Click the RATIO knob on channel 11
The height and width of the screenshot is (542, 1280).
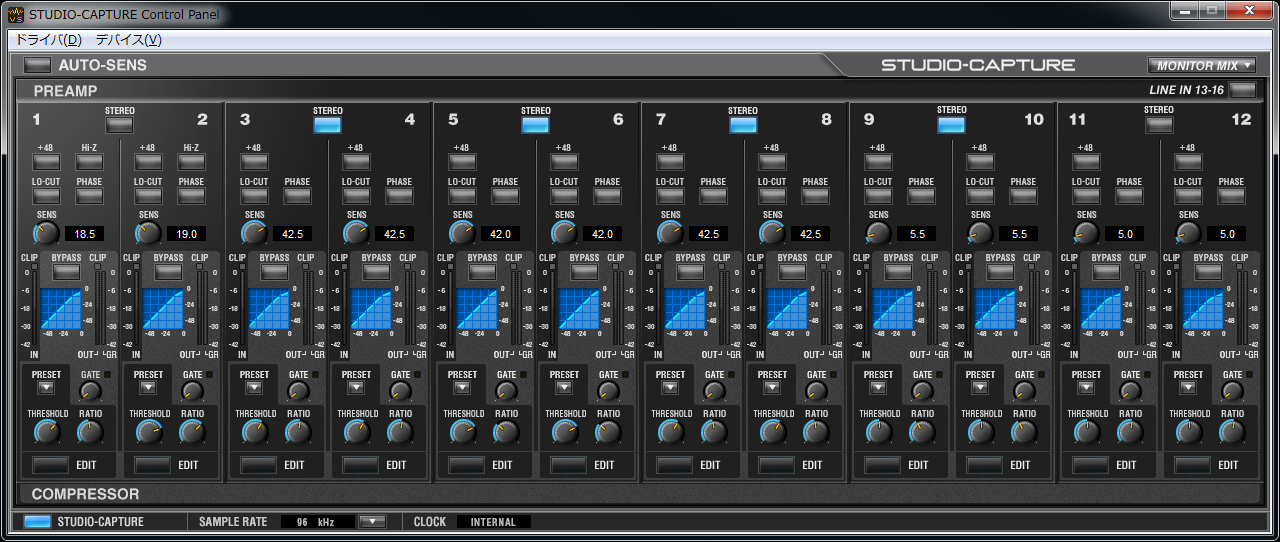(1130, 432)
